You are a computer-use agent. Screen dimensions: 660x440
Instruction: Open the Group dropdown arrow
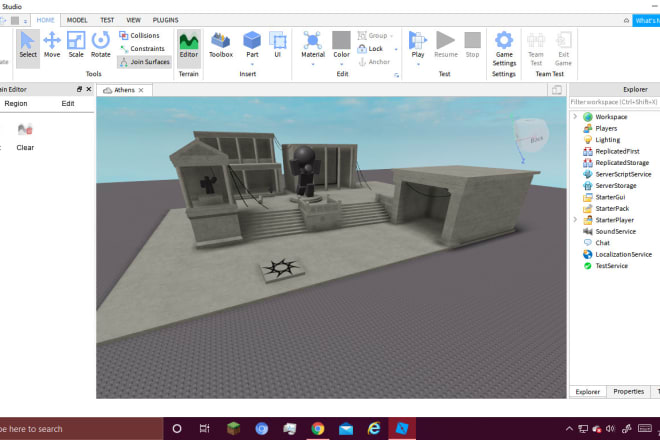tap(392, 36)
